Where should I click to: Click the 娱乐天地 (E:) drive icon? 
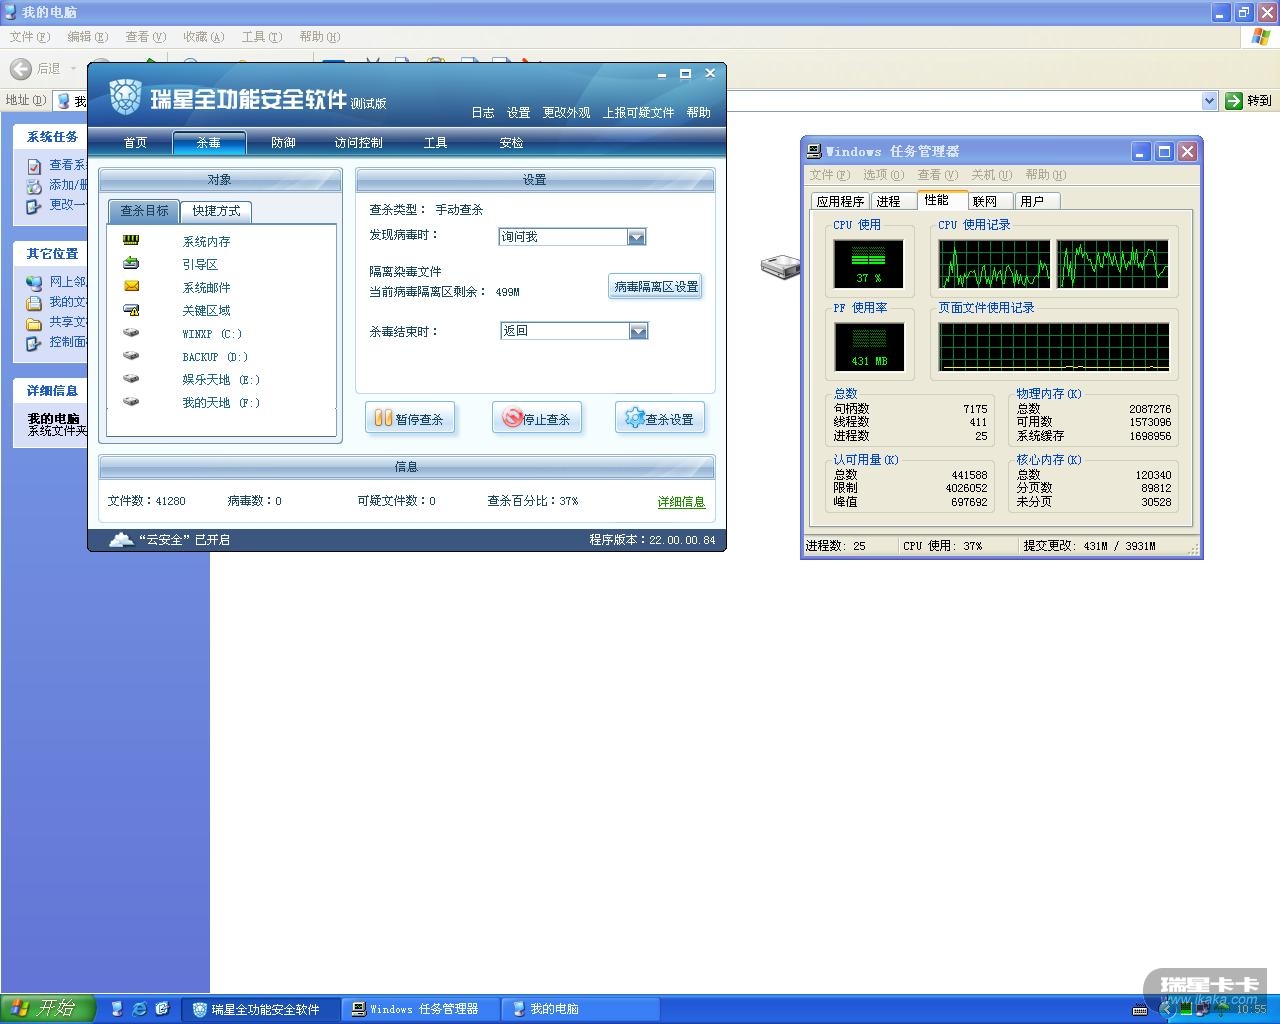[x=131, y=378]
